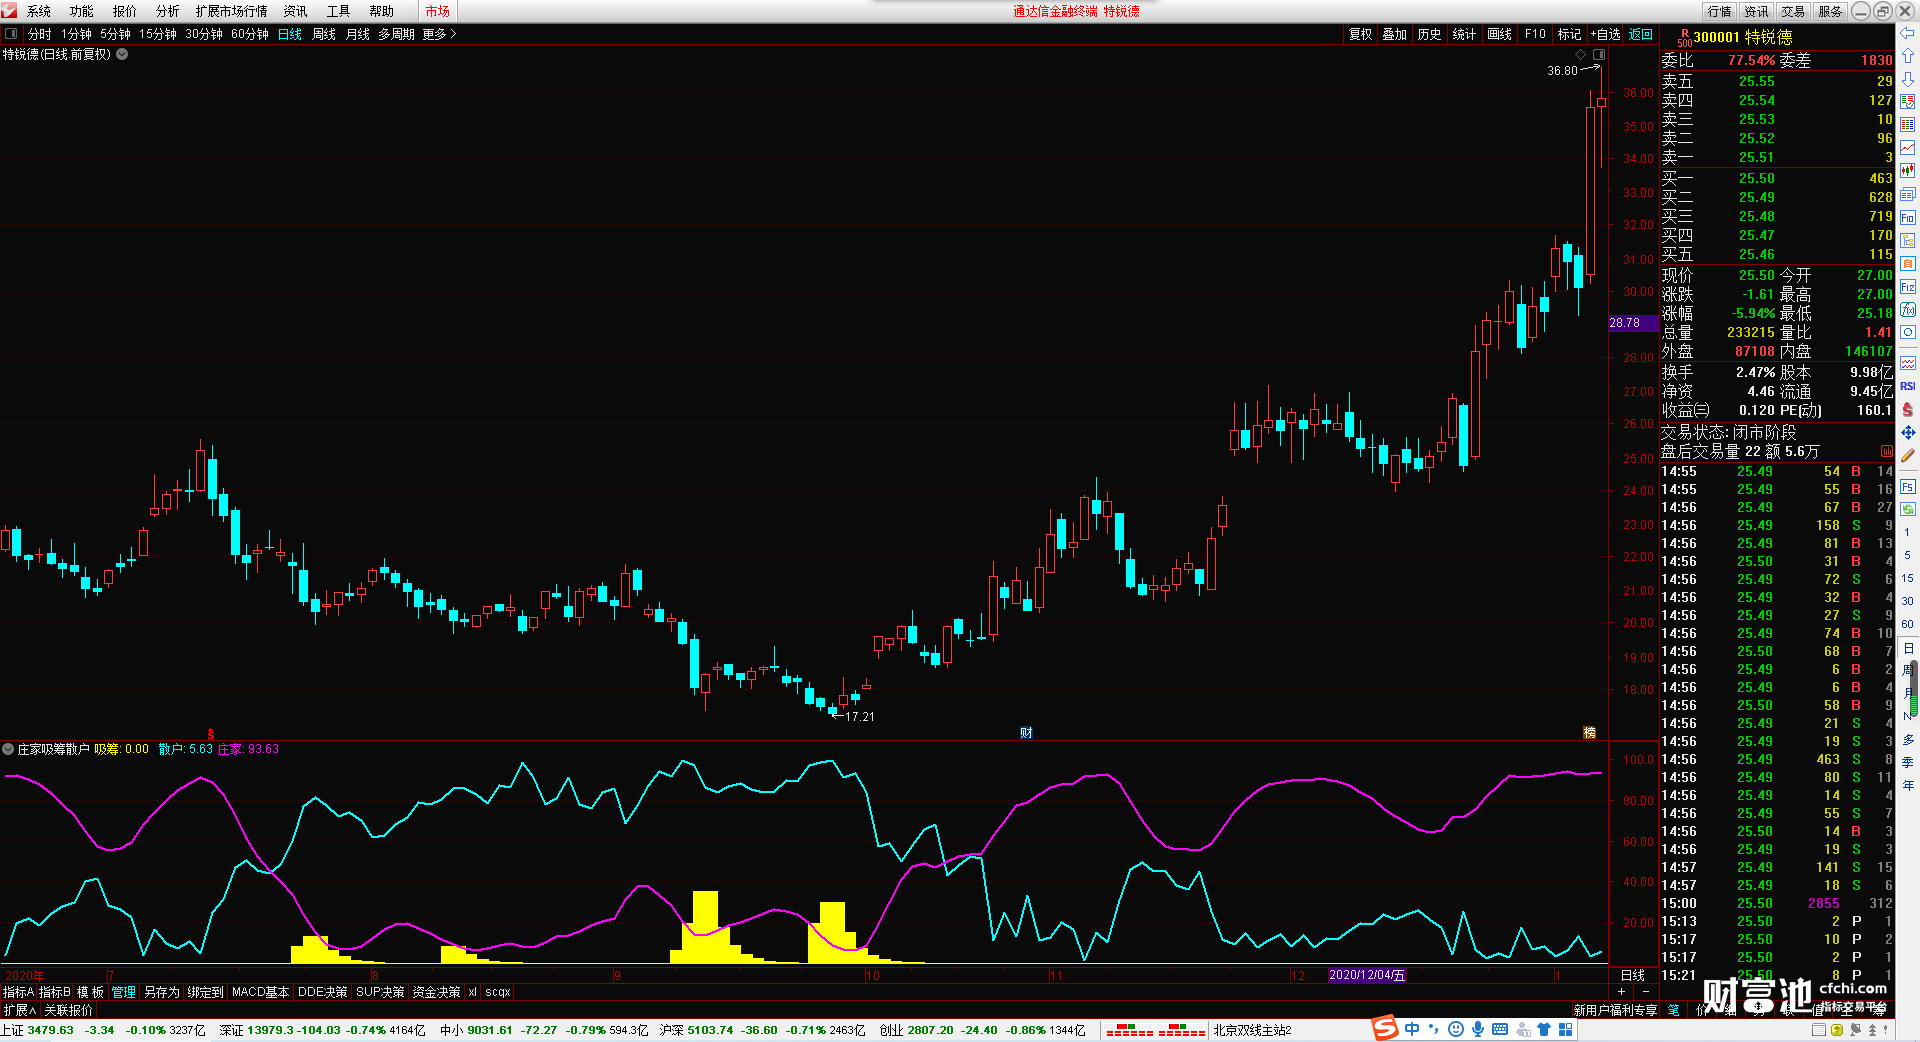Open the candlestick chart icon in sidebar
The image size is (1920, 1042).
coord(1907,171)
